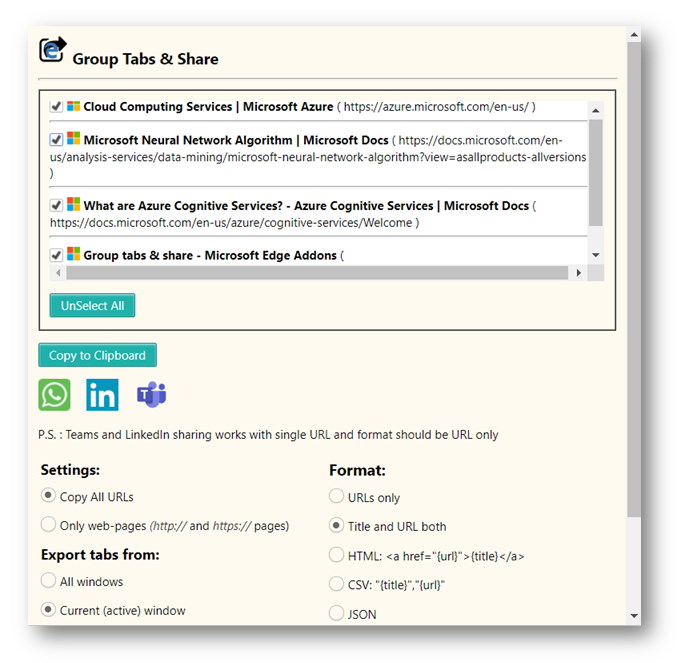Uncheck the Group tabs & share Edge Addons checkbox
The height and width of the screenshot is (663, 681).
tap(56, 255)
